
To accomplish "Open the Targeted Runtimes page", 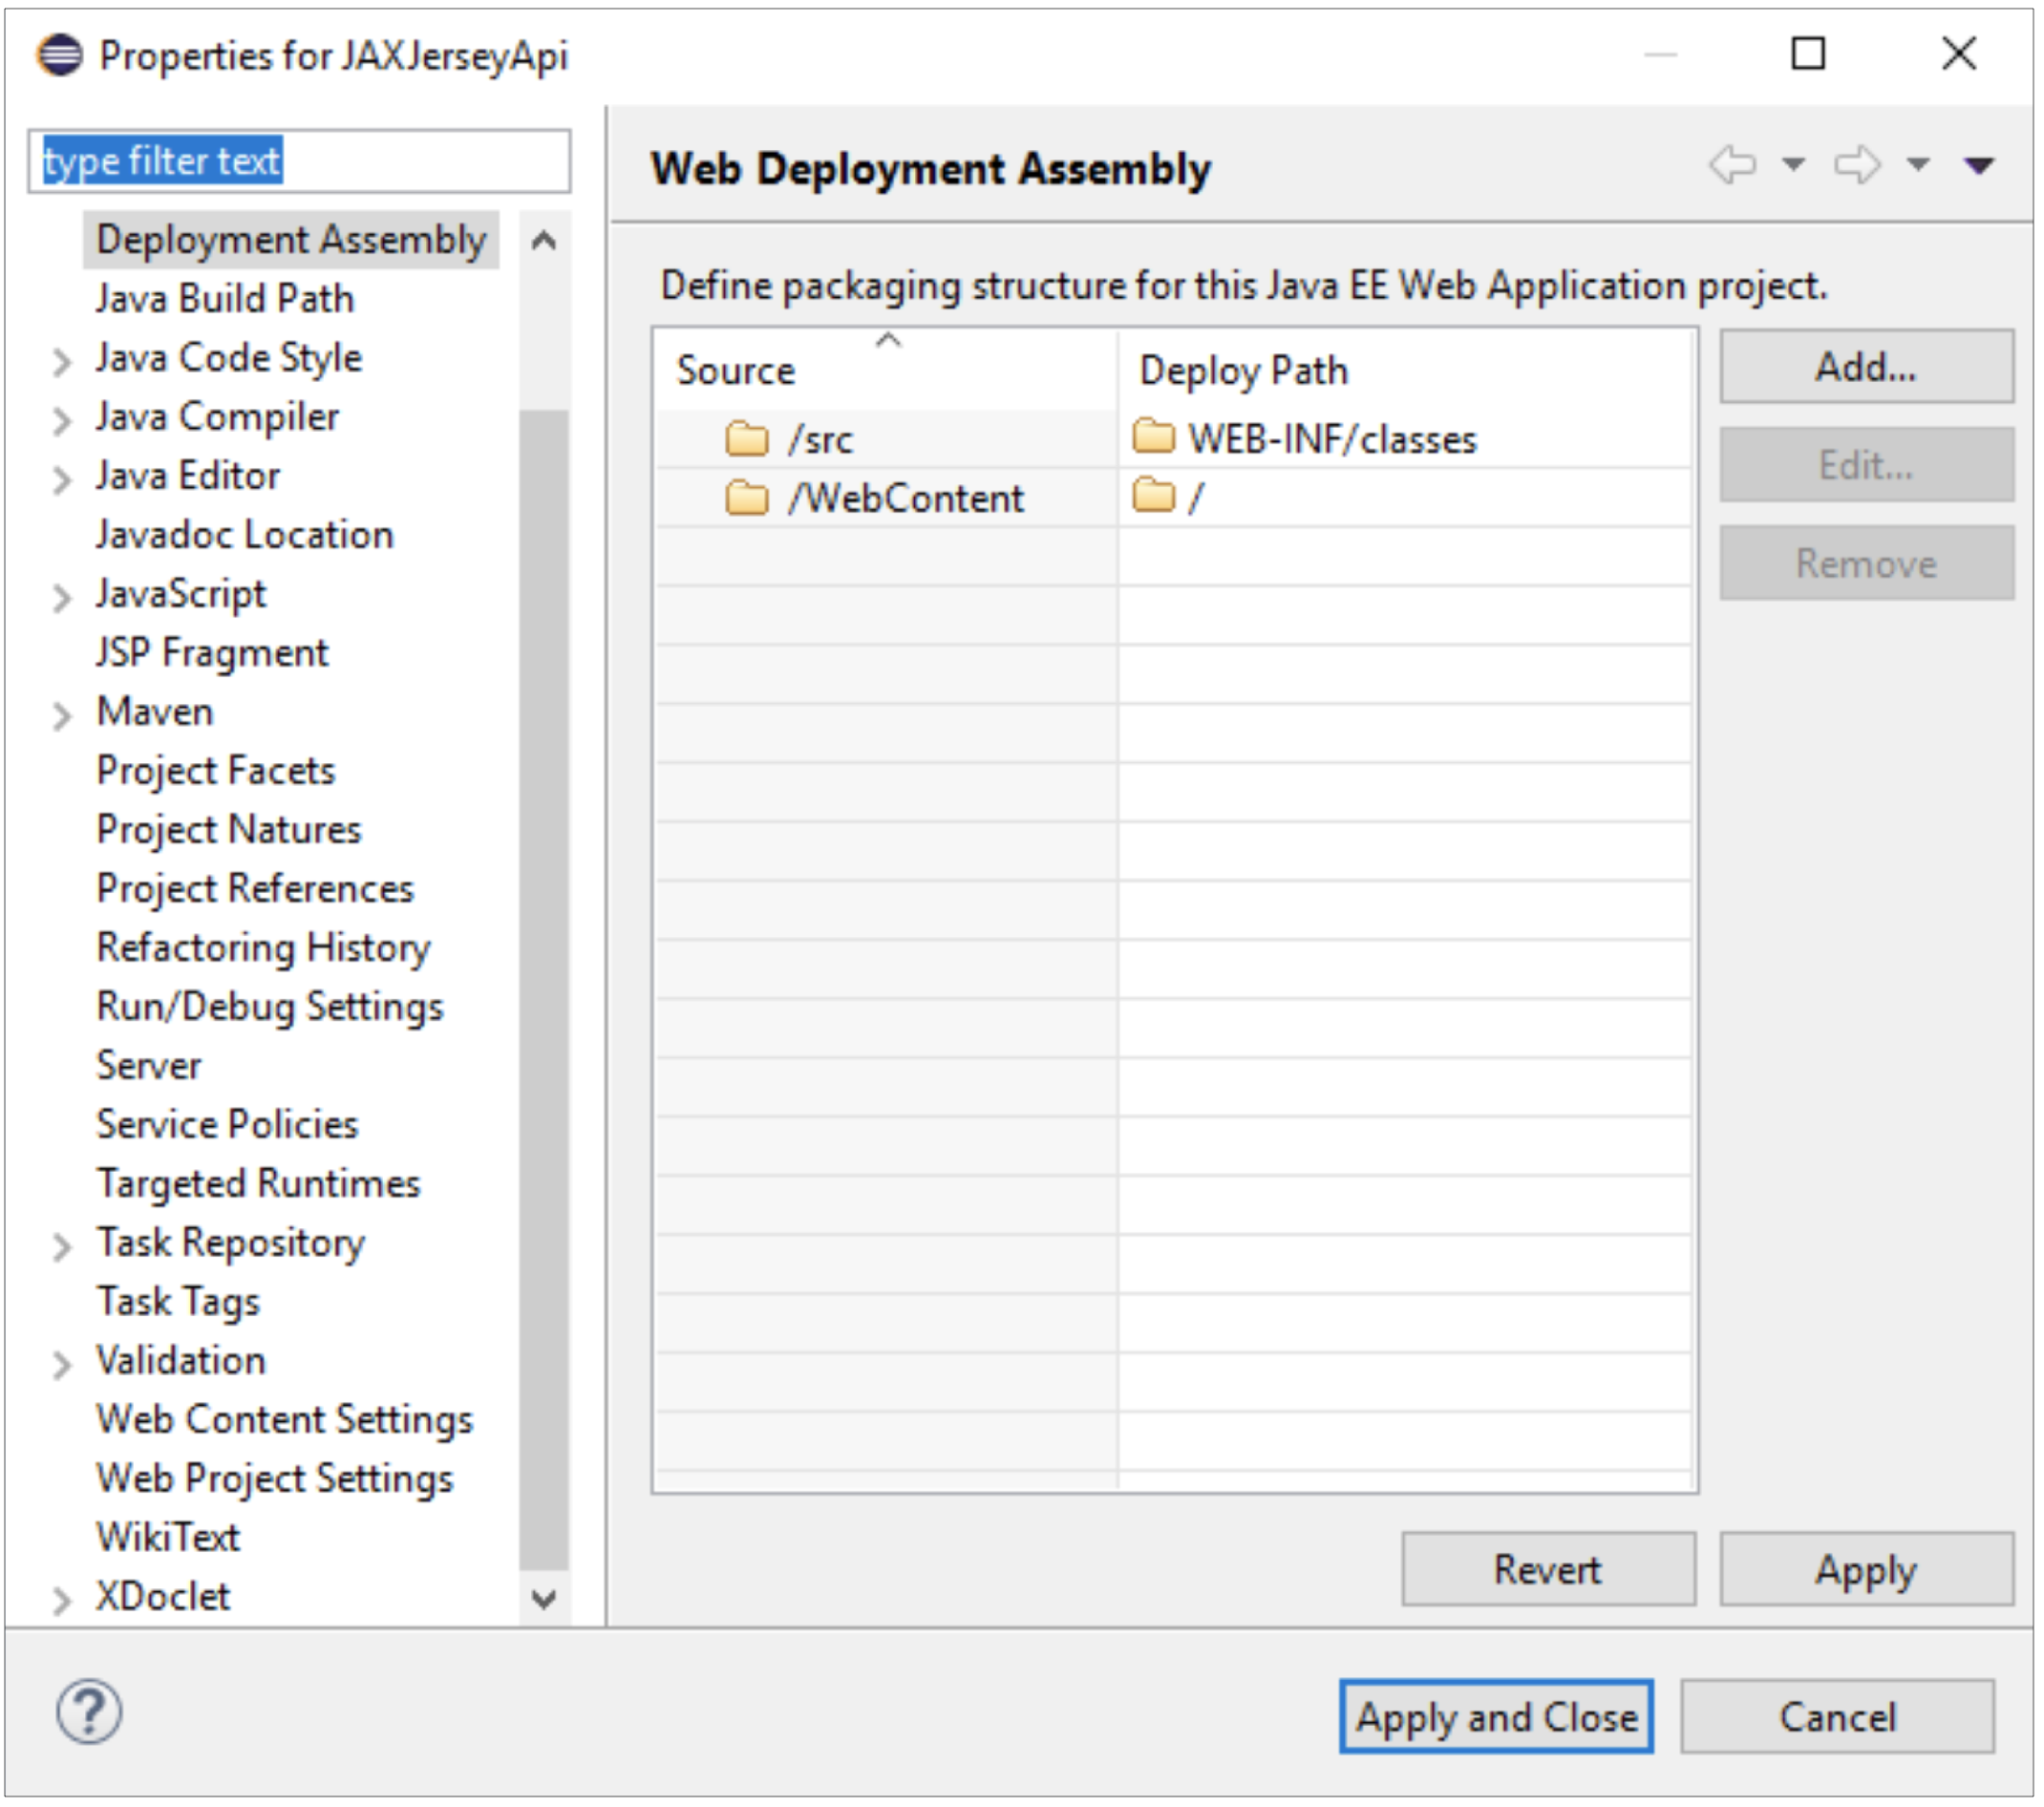I will 258,1184.
